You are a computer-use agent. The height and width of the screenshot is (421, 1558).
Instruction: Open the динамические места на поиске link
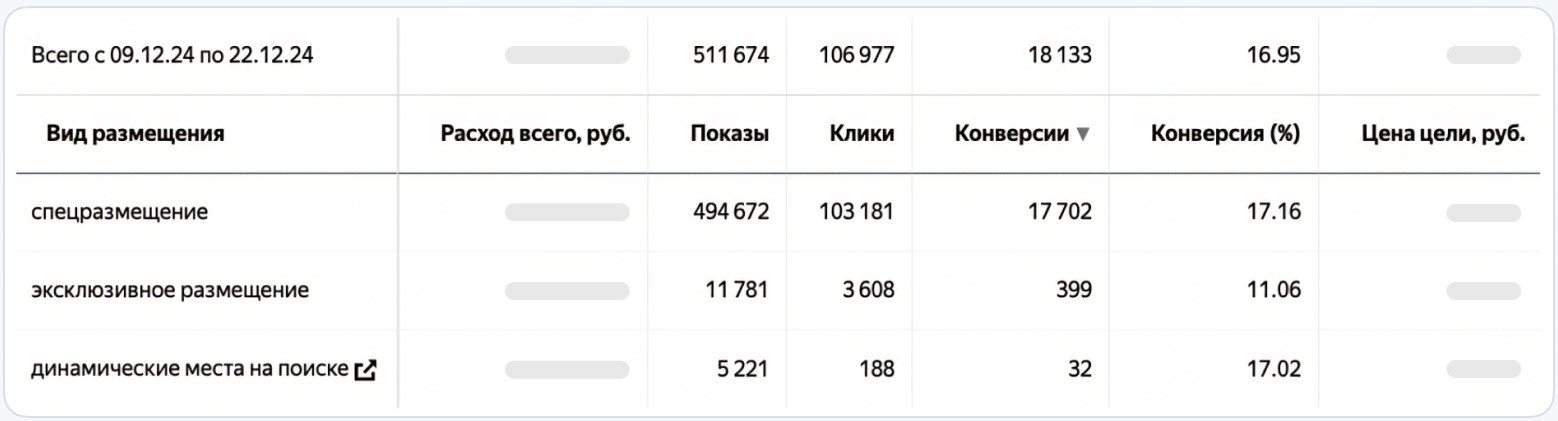point(188,370)
